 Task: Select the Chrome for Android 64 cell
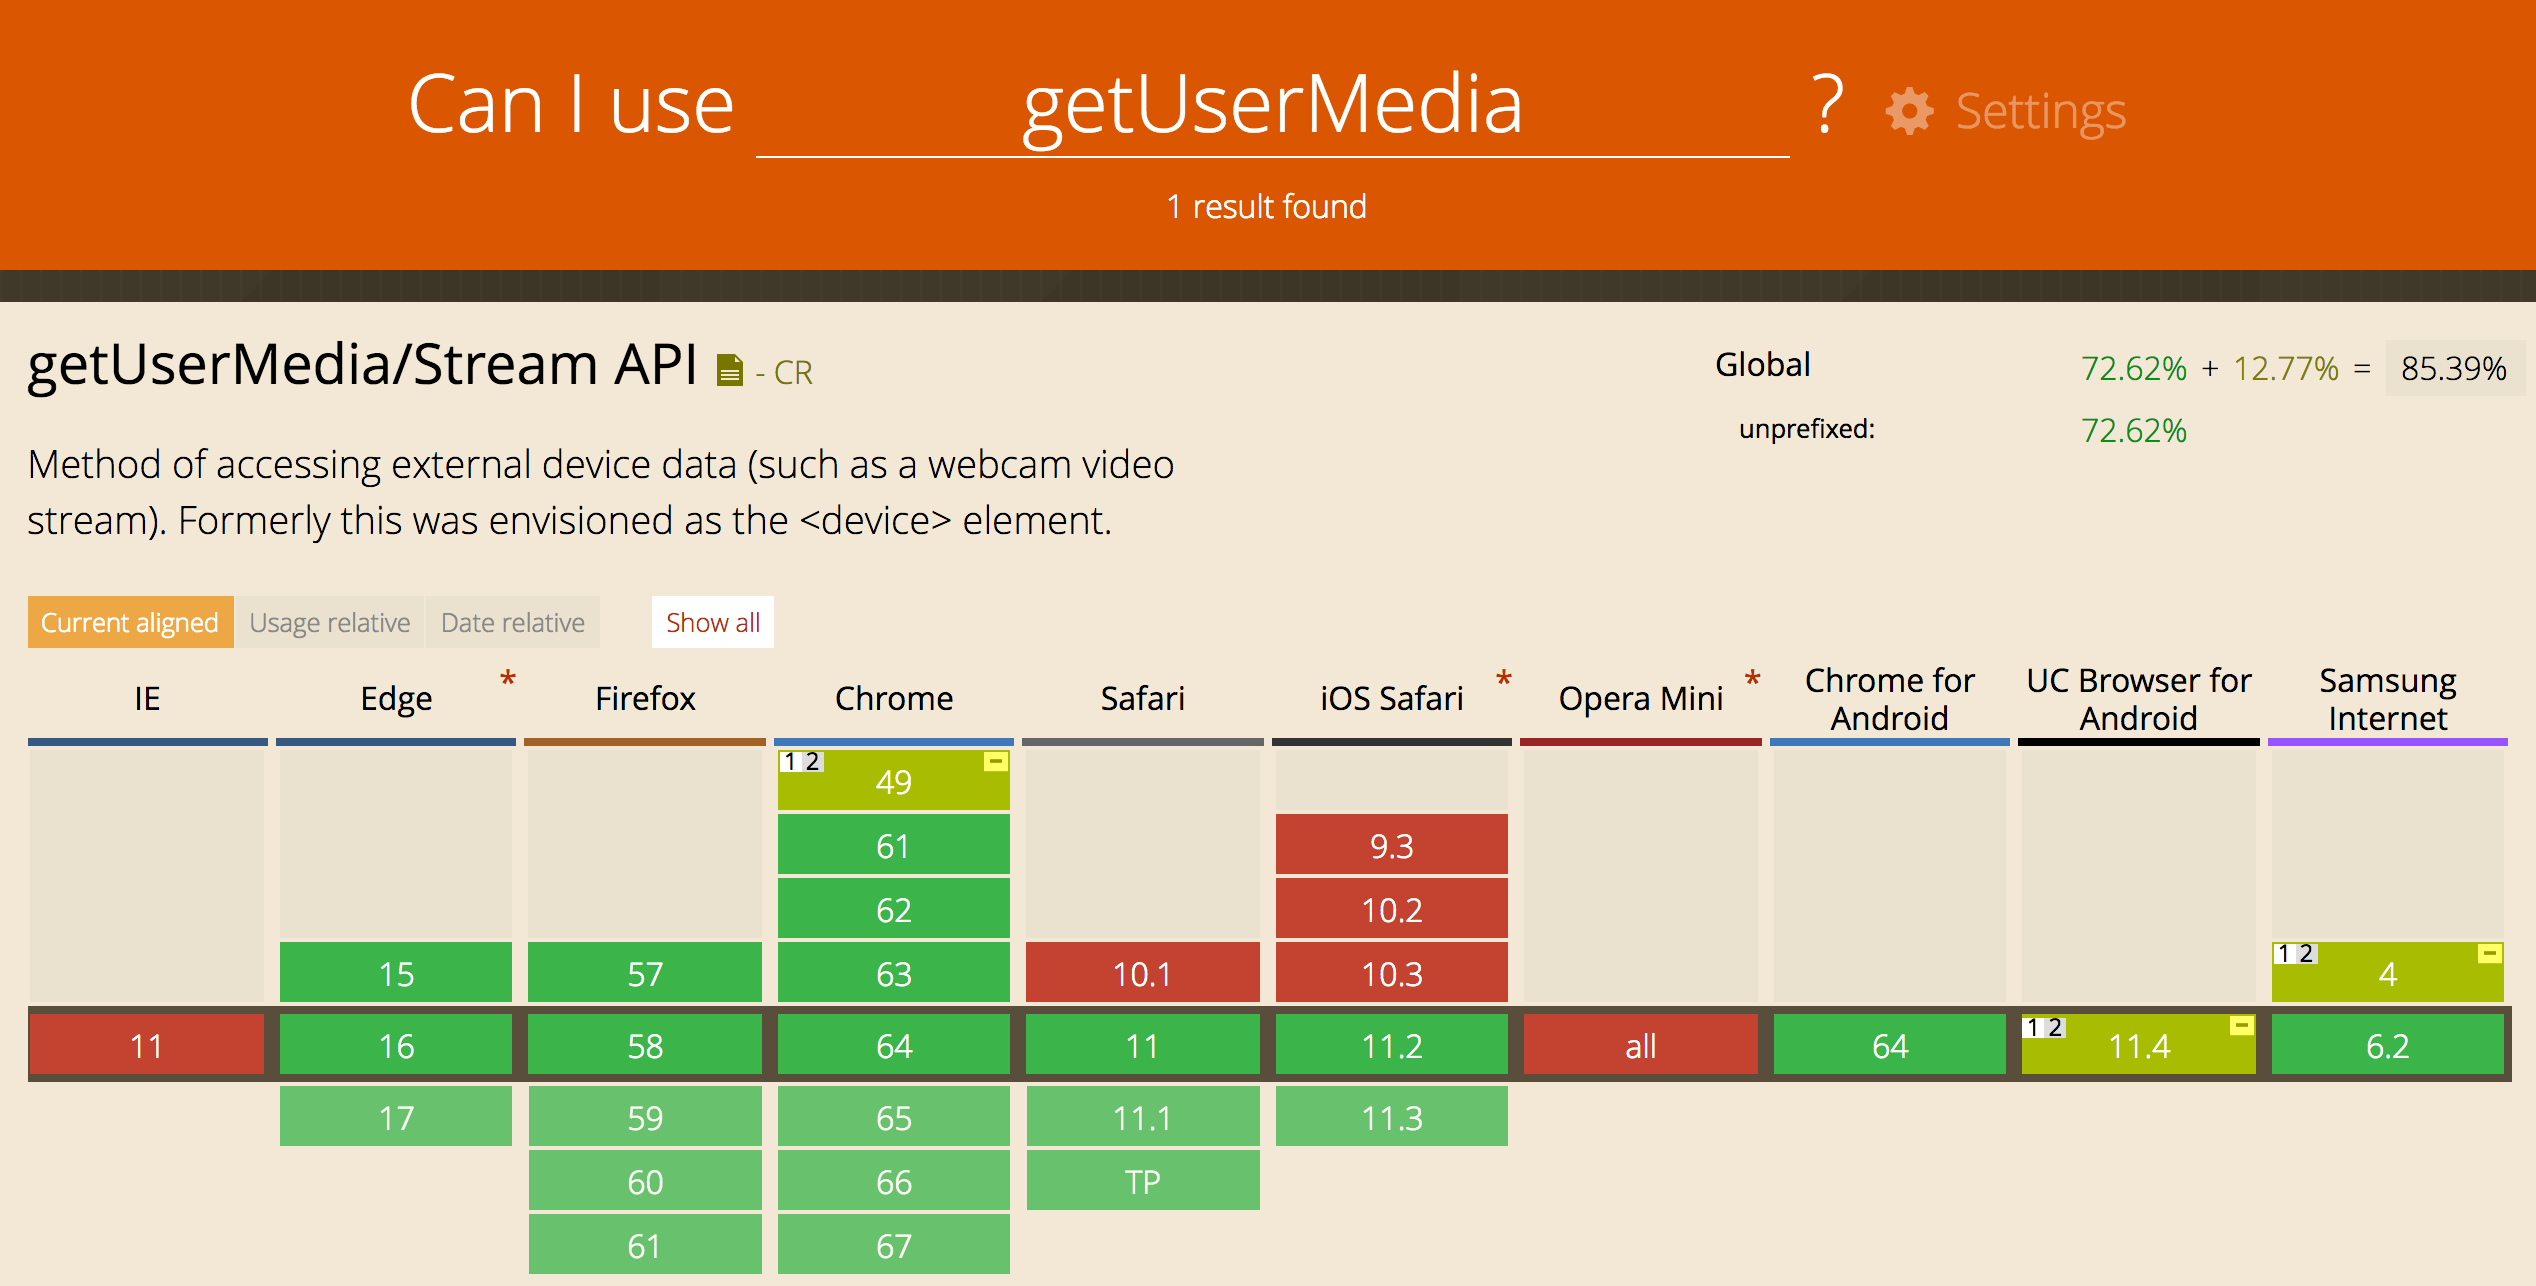point(1890,1045)
